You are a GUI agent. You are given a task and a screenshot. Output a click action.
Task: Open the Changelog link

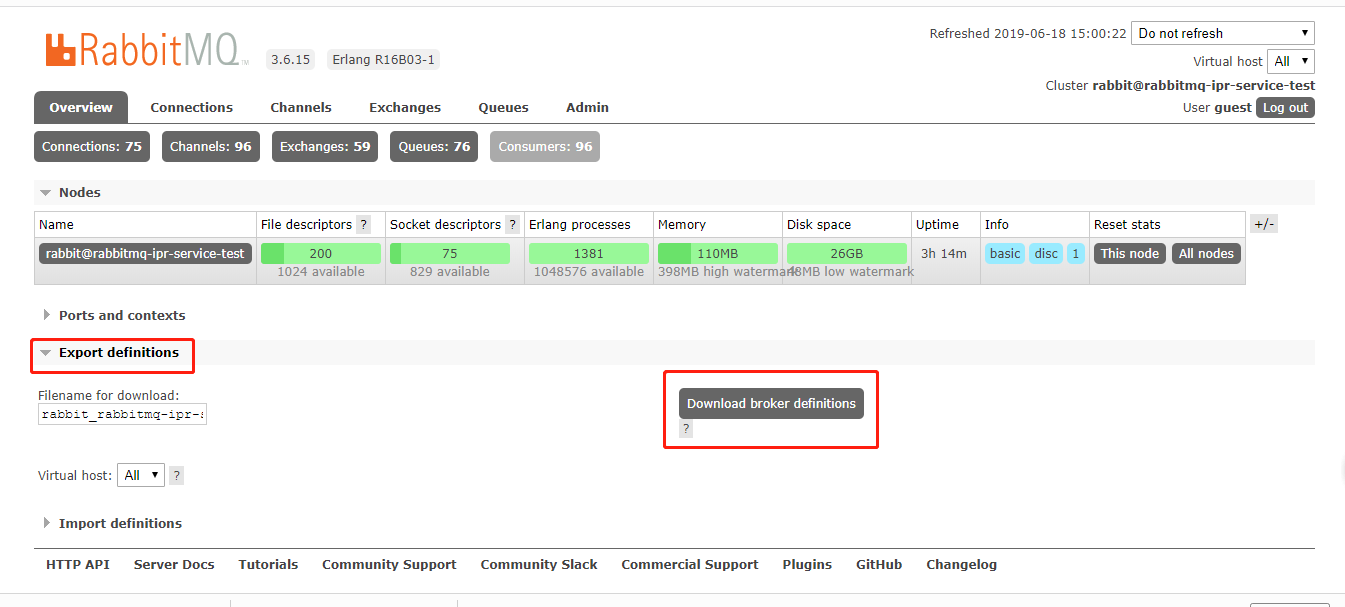962,565
